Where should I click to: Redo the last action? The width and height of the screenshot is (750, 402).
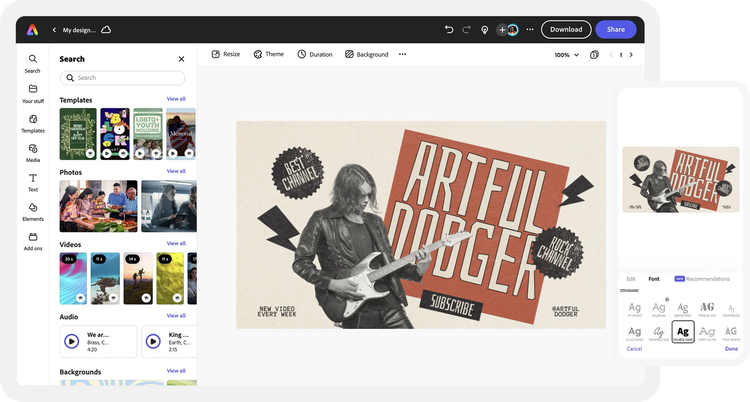(x=466, y=30)
